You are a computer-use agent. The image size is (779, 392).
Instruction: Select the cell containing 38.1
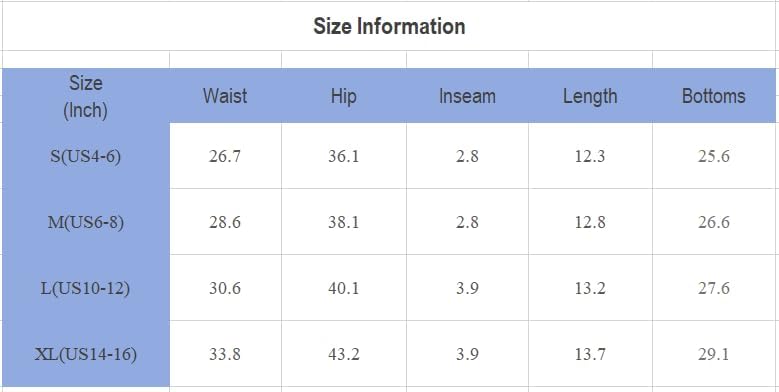tap(344, 222)
